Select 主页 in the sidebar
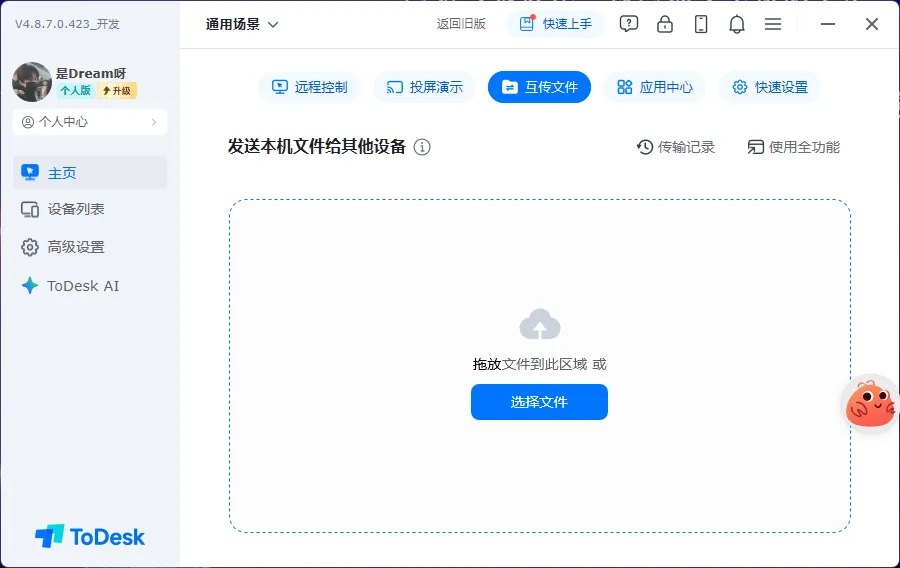Screen dimensions: 900x568 90,173
